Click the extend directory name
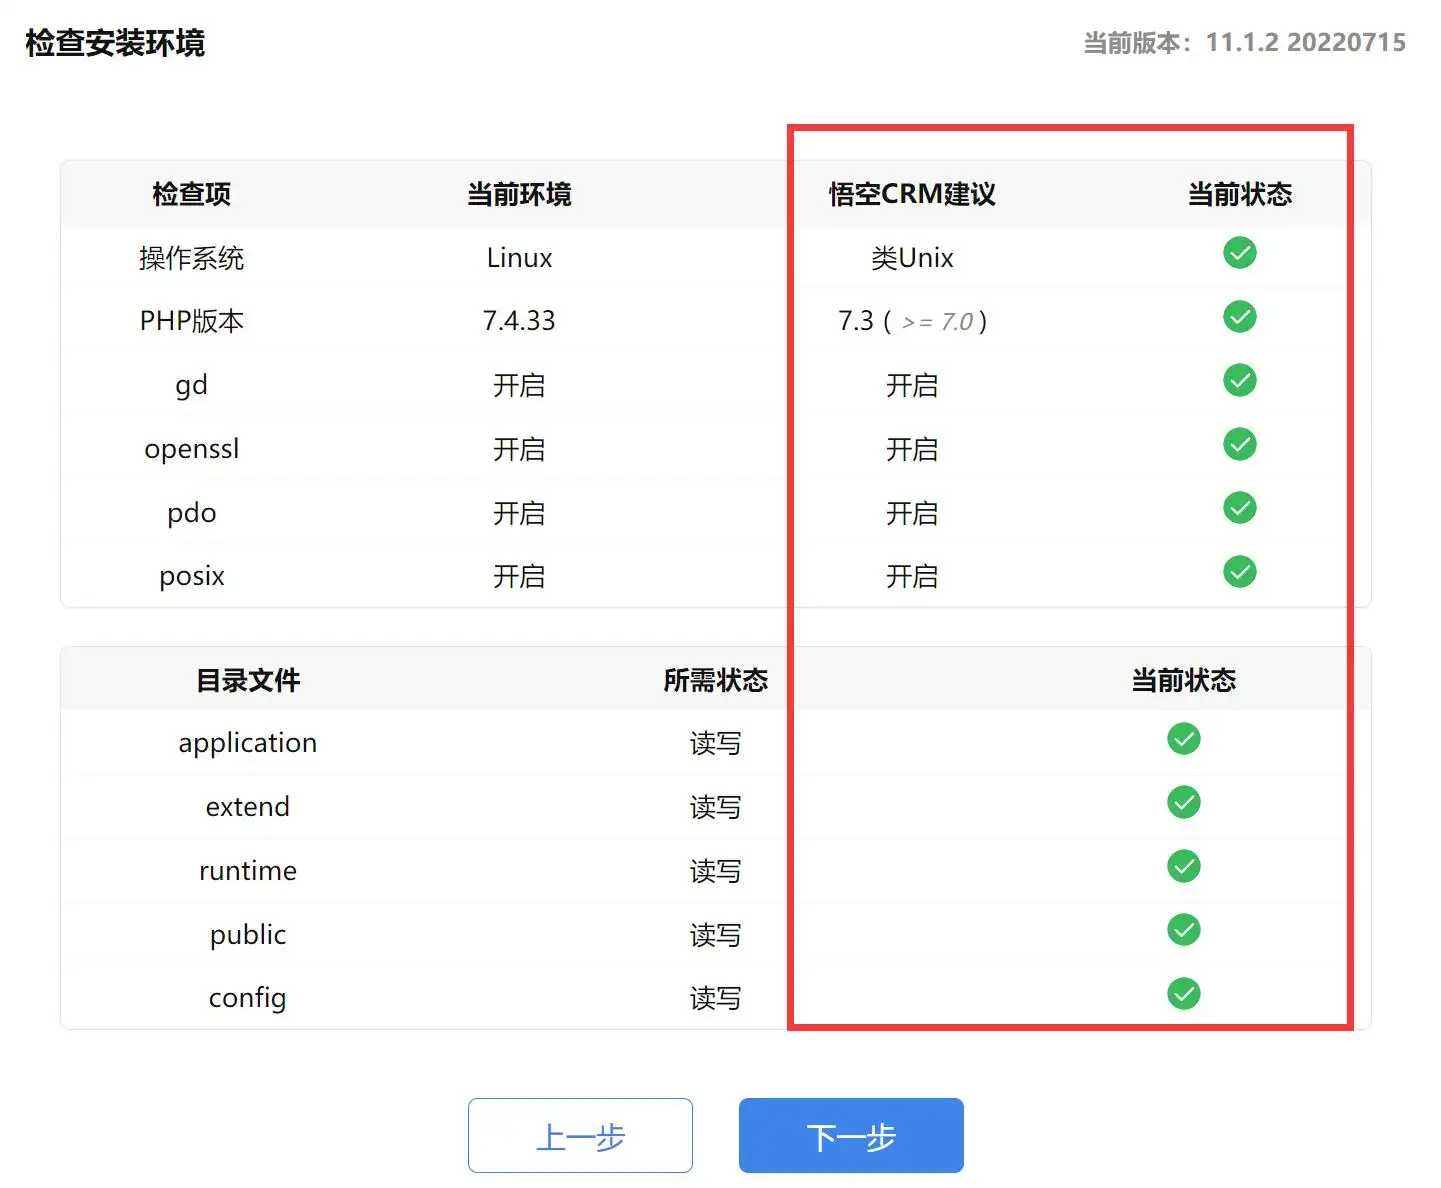Image resolution: width=1441 pixels, height=1188 pixels. [x=248, y=807]
